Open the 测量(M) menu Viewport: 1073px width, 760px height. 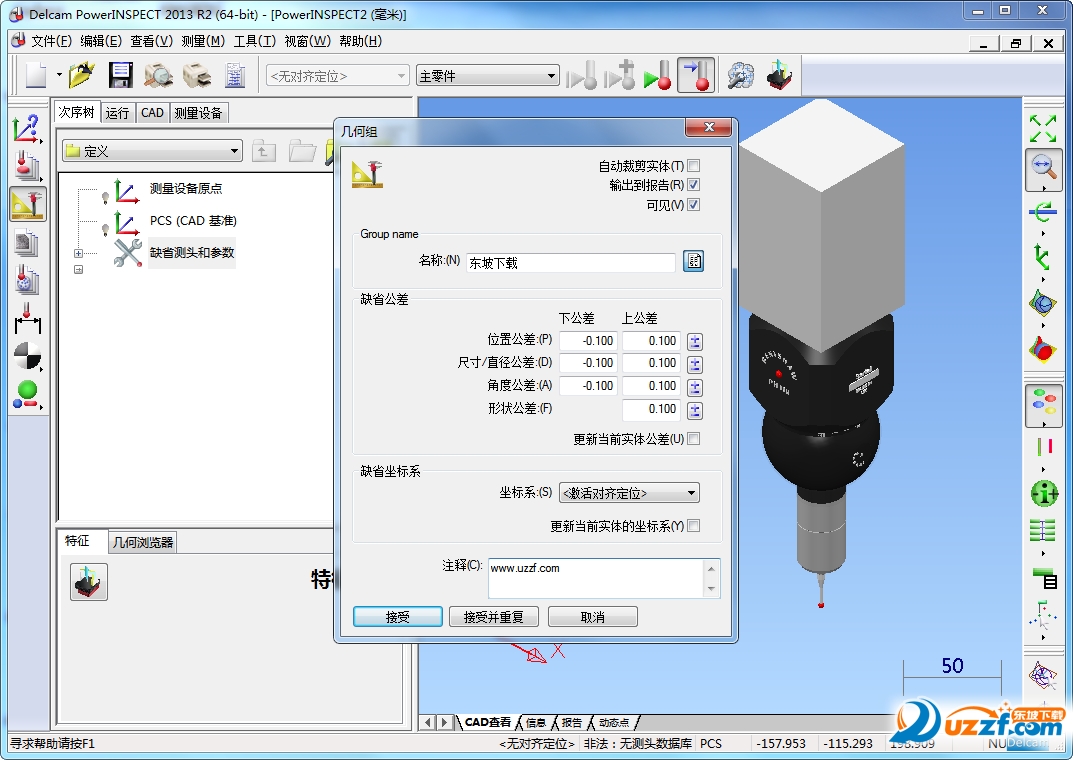203,41
